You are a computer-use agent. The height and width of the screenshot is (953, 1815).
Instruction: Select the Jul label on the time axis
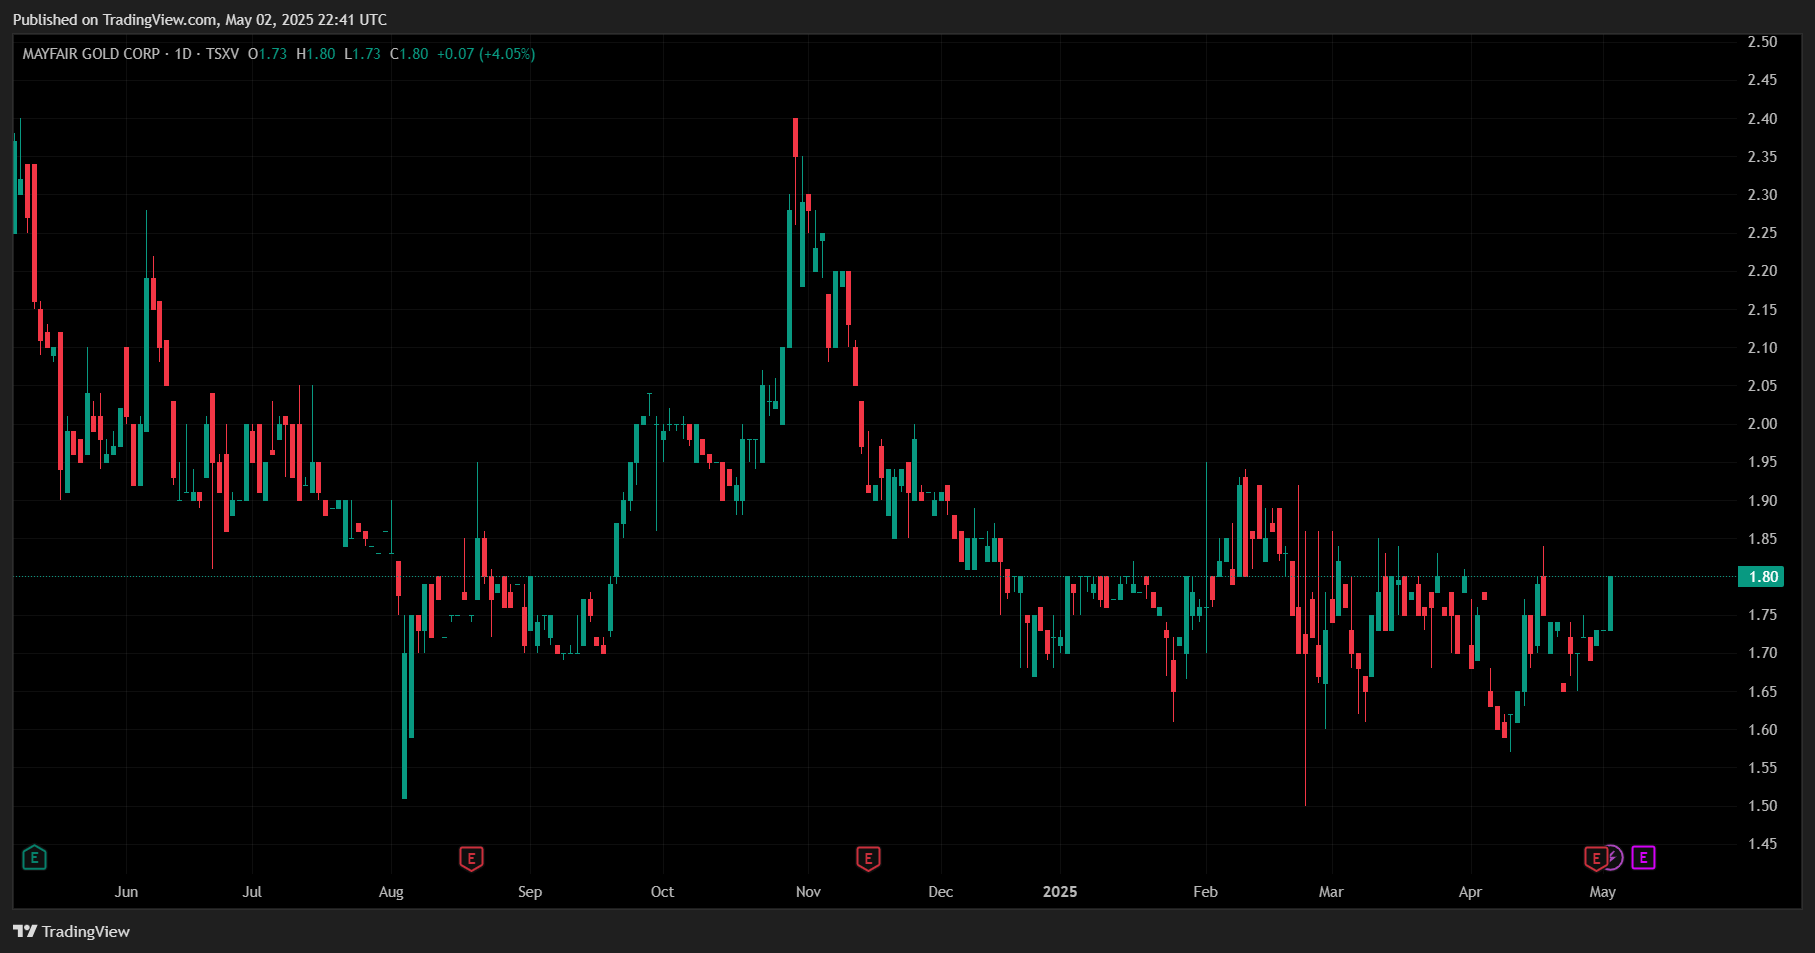point(252,892)
